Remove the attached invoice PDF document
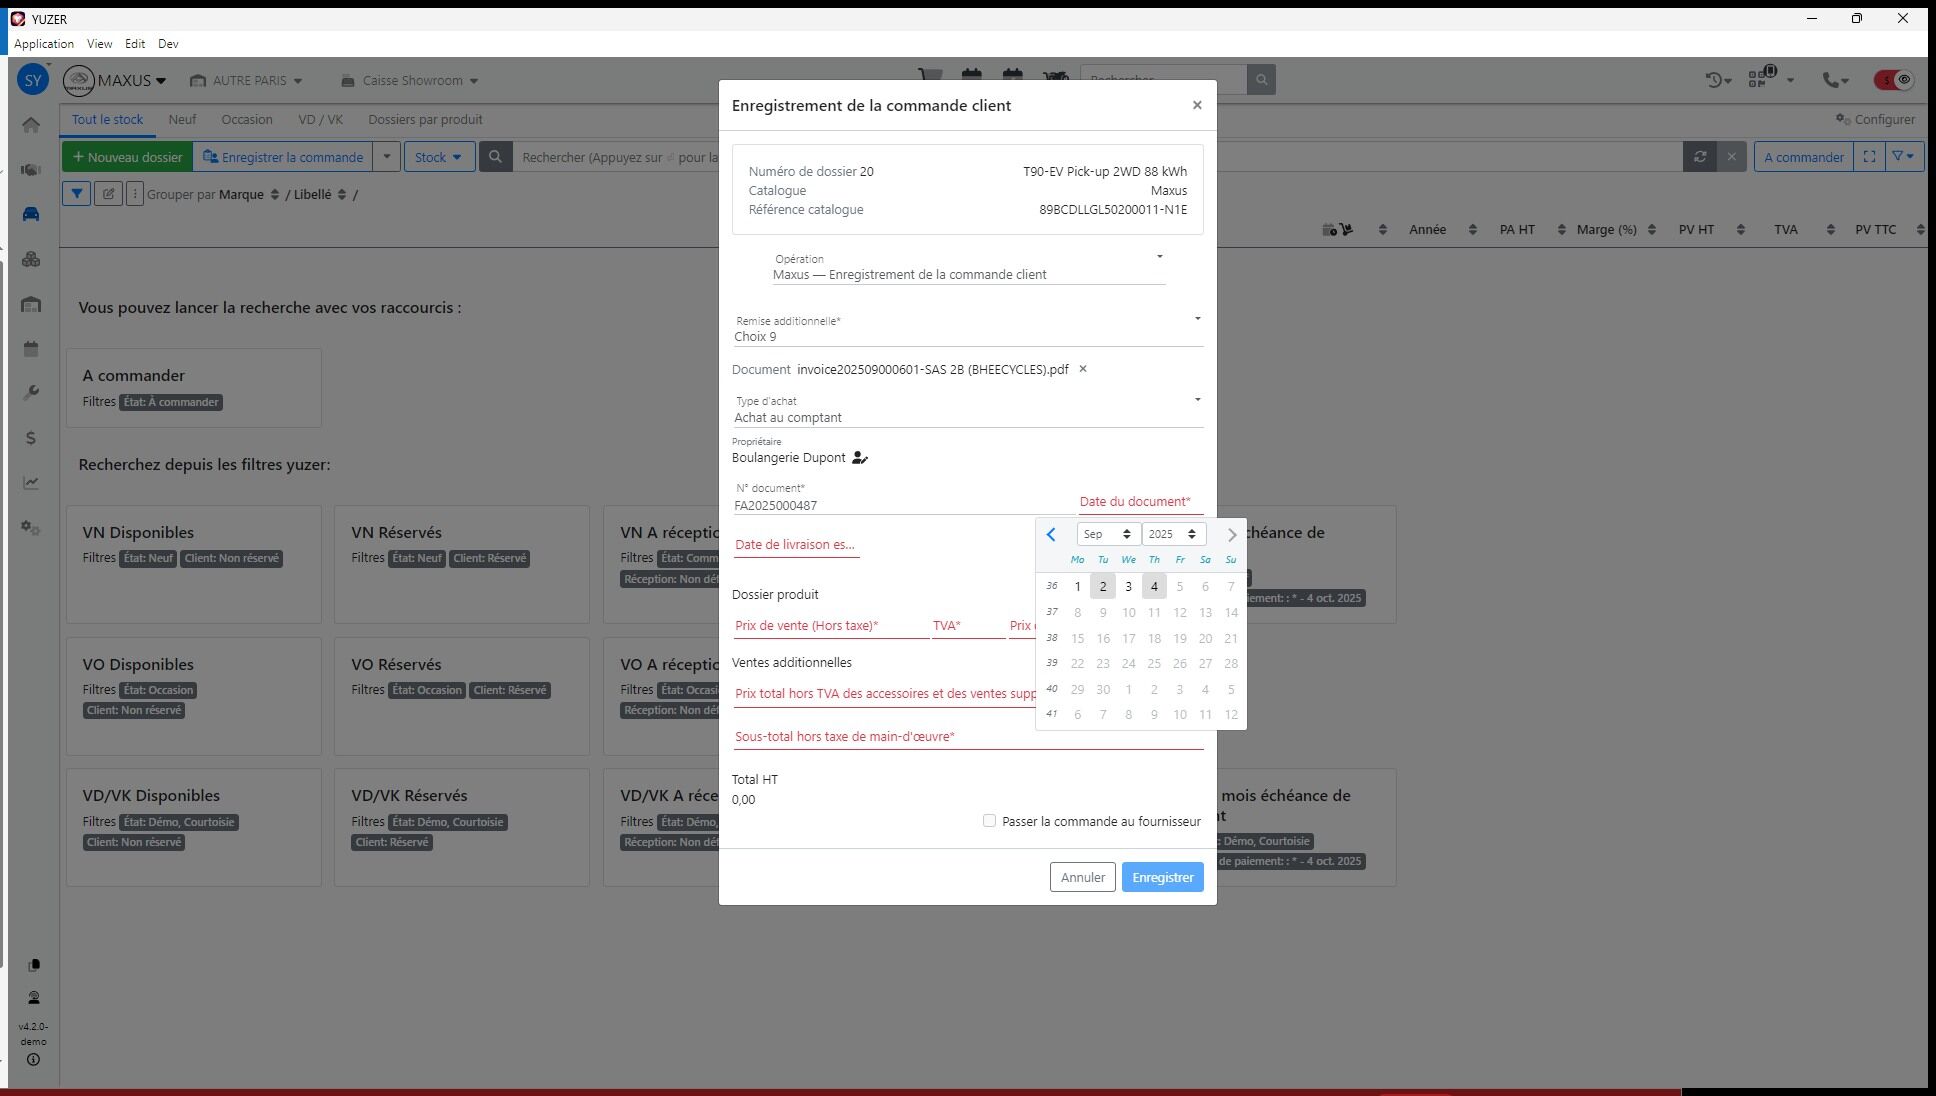Screen dimensions: 1936x1096 [1082, 369]
